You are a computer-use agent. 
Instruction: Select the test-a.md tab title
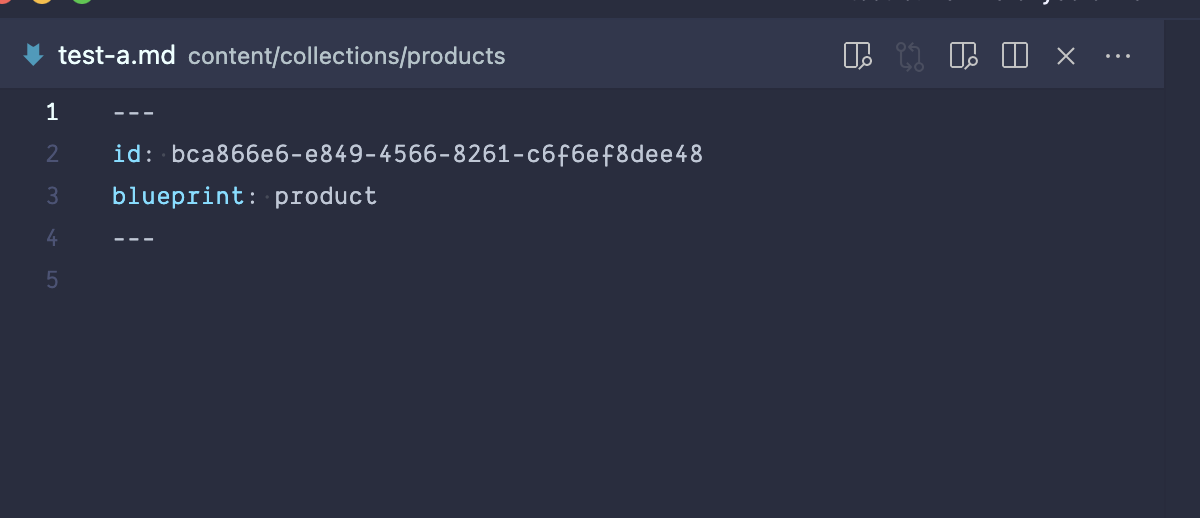pyautogui.click(x=117, y=56)
